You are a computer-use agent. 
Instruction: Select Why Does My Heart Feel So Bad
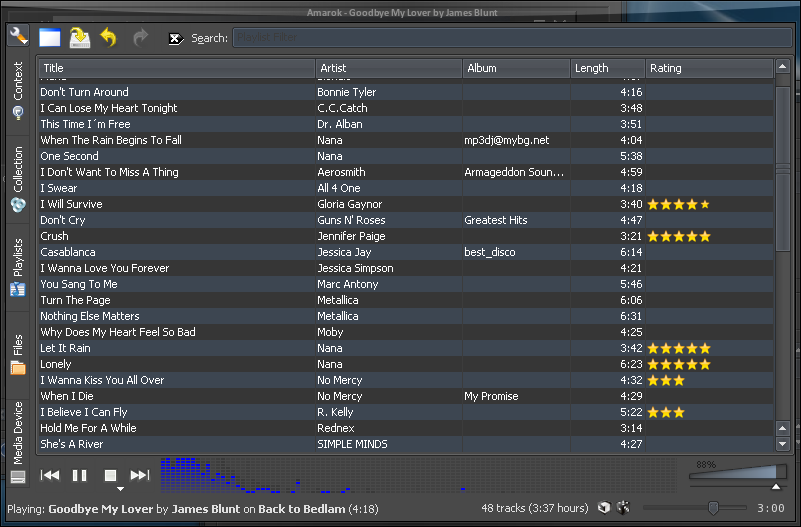(406, 332)
